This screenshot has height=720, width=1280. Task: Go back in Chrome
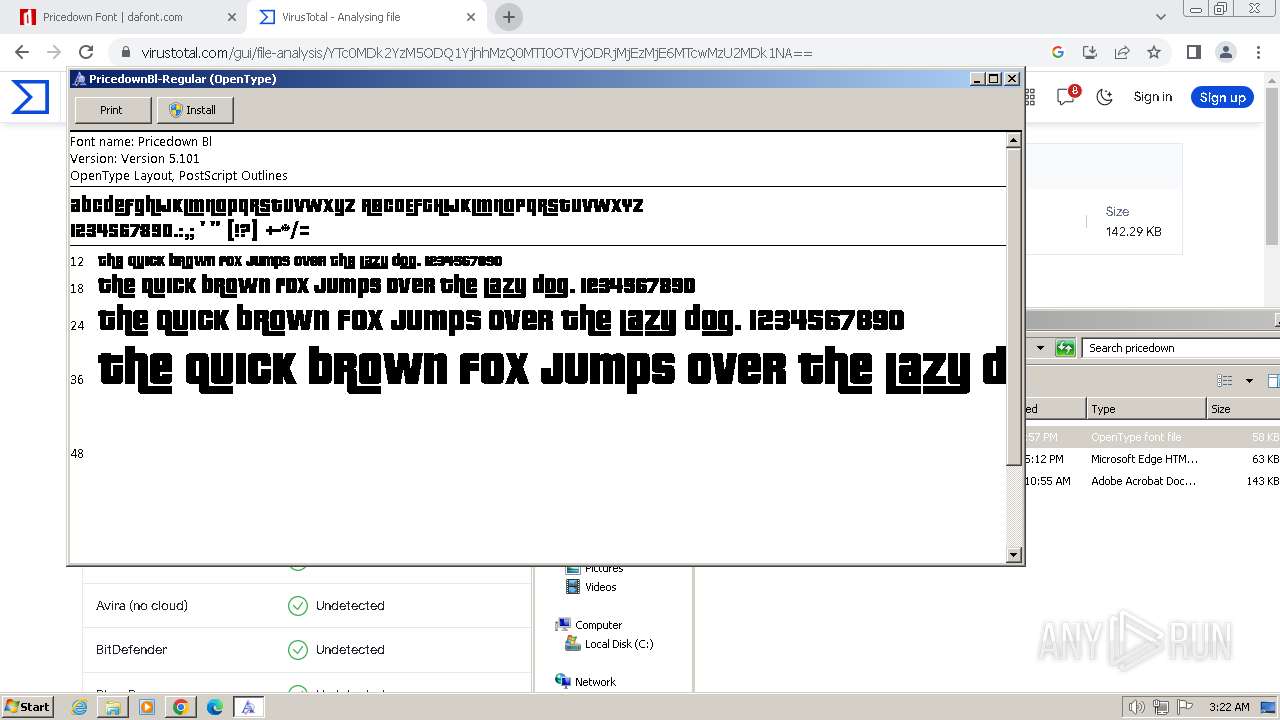click(22, 52)
